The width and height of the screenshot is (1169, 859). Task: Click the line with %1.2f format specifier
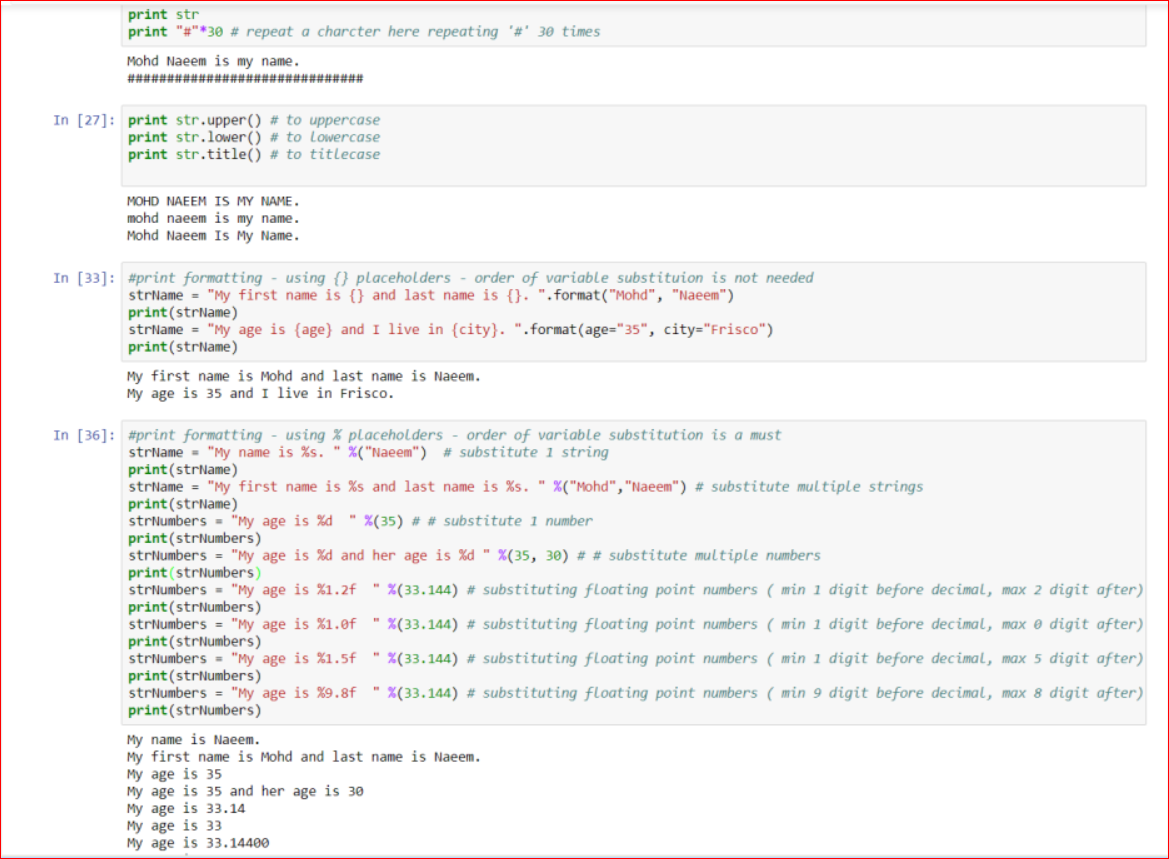click(635, 590)
